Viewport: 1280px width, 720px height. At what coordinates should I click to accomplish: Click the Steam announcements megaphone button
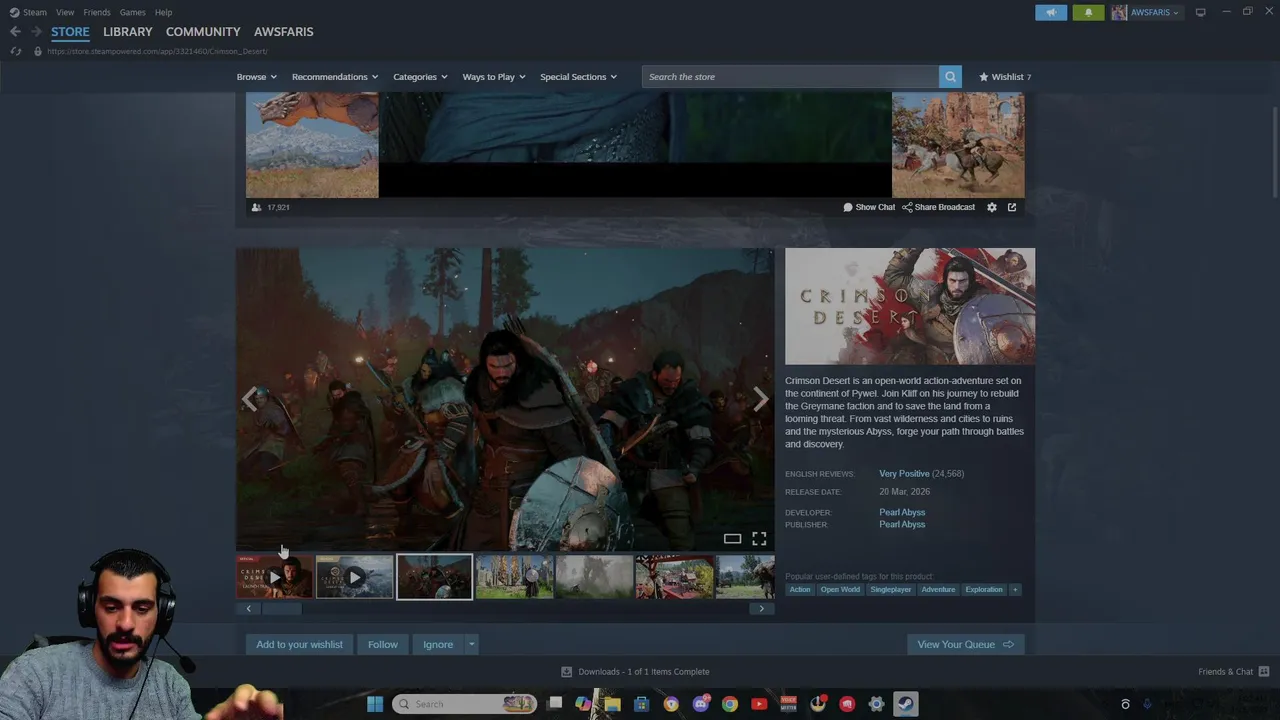[1051, 12]
